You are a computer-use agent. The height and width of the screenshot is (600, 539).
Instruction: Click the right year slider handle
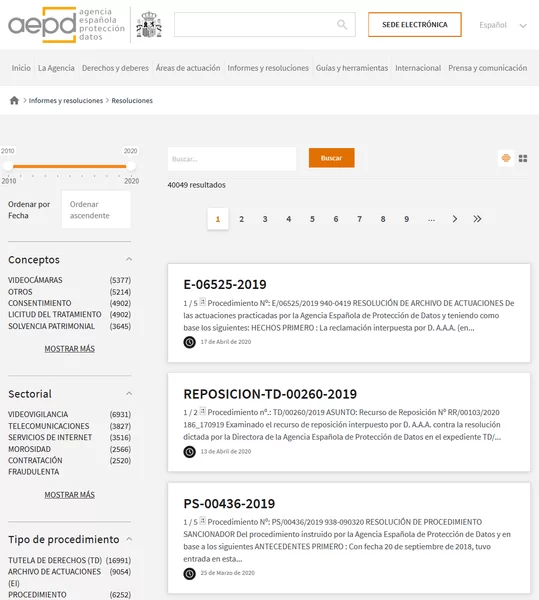131,166
